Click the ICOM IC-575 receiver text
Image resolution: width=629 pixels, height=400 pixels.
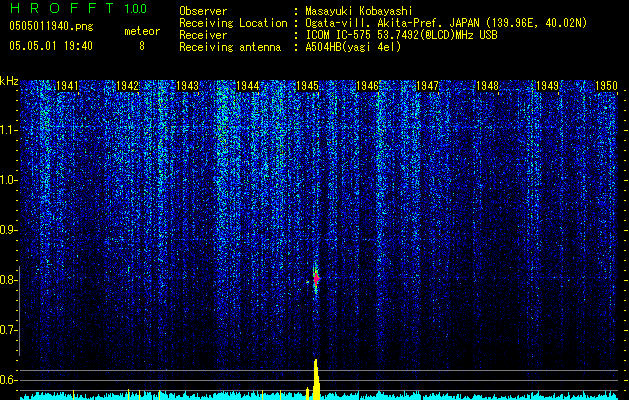(401, 35)
